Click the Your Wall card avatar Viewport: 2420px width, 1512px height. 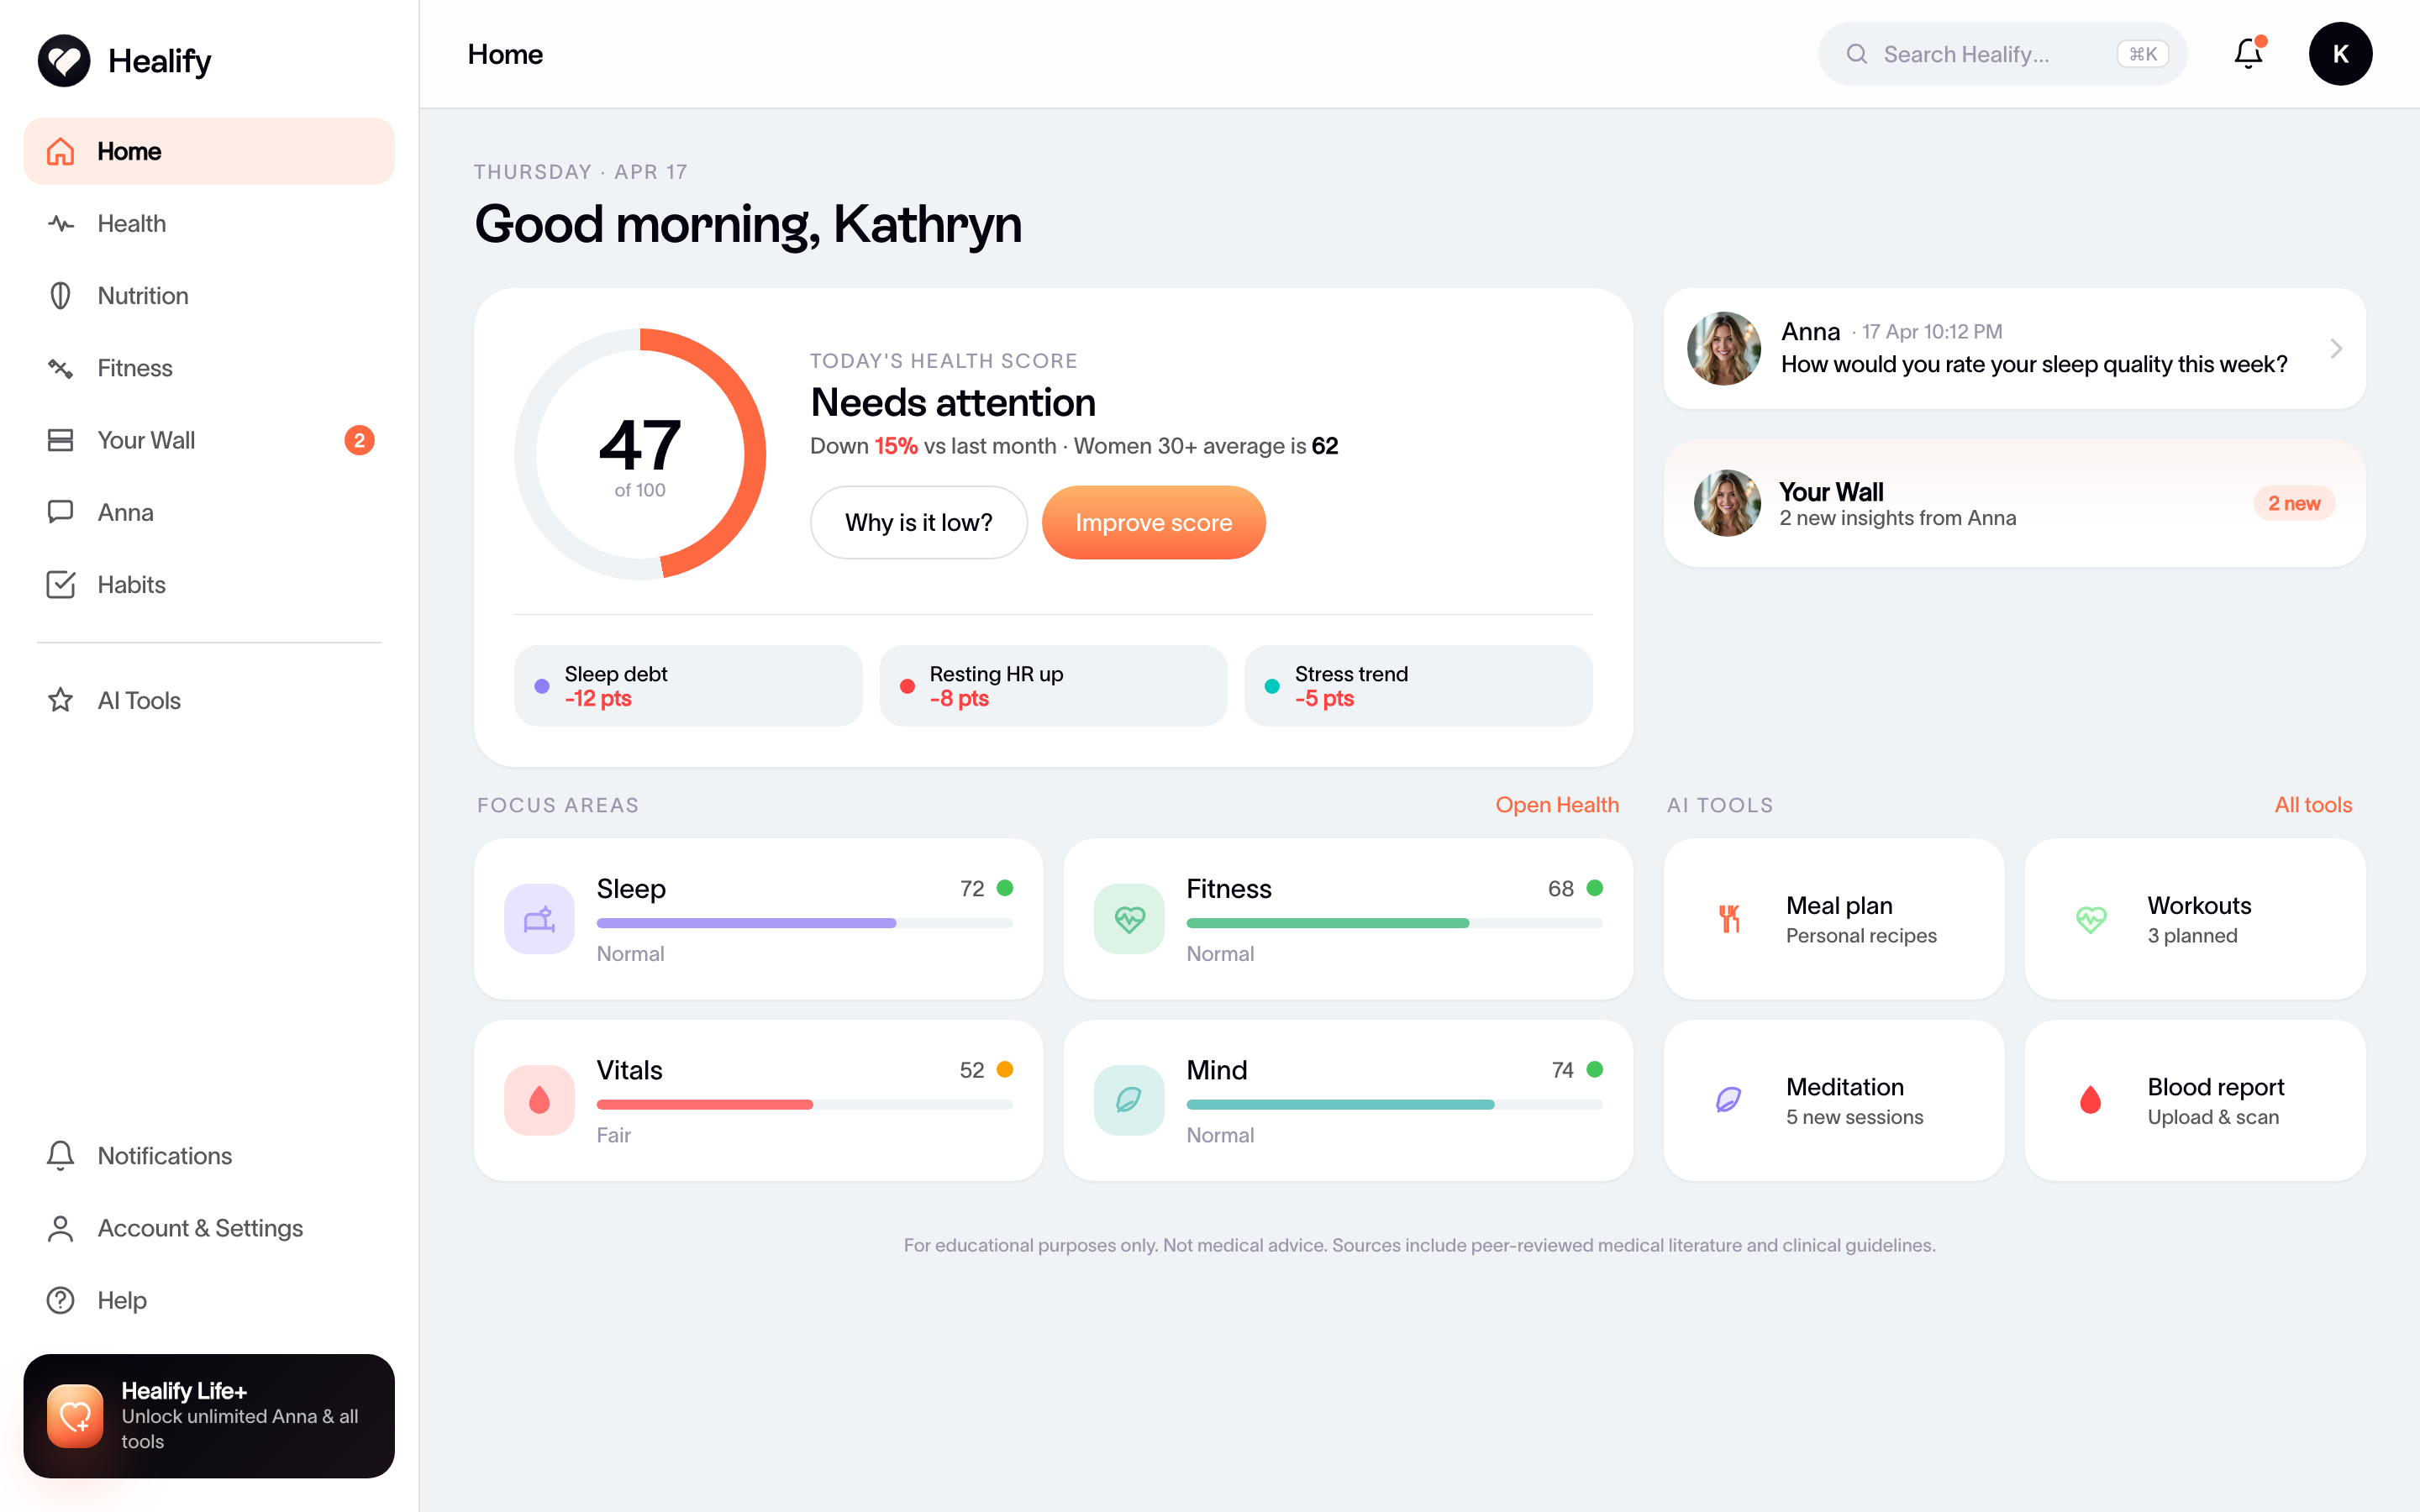coord(1727,503)
